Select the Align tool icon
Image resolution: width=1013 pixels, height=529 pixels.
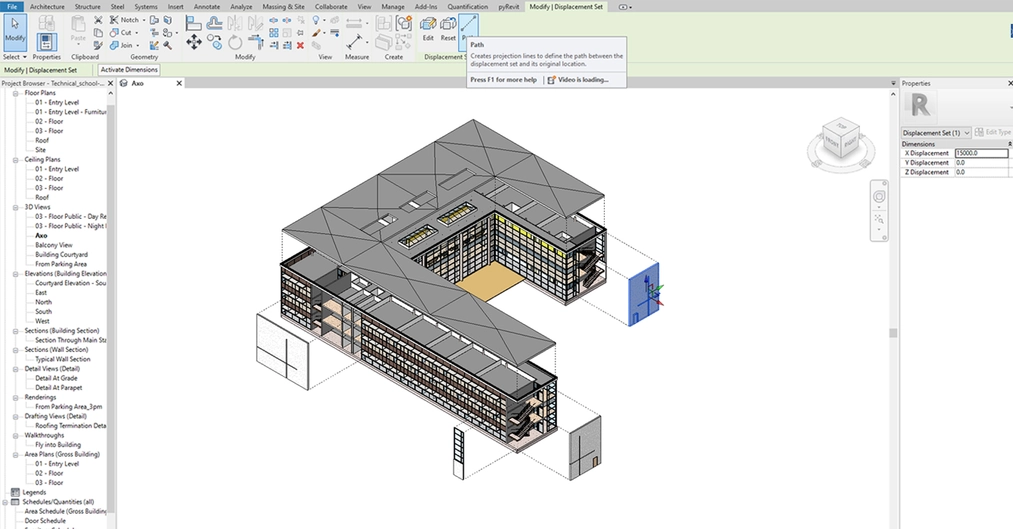click(x=194, y=23)
